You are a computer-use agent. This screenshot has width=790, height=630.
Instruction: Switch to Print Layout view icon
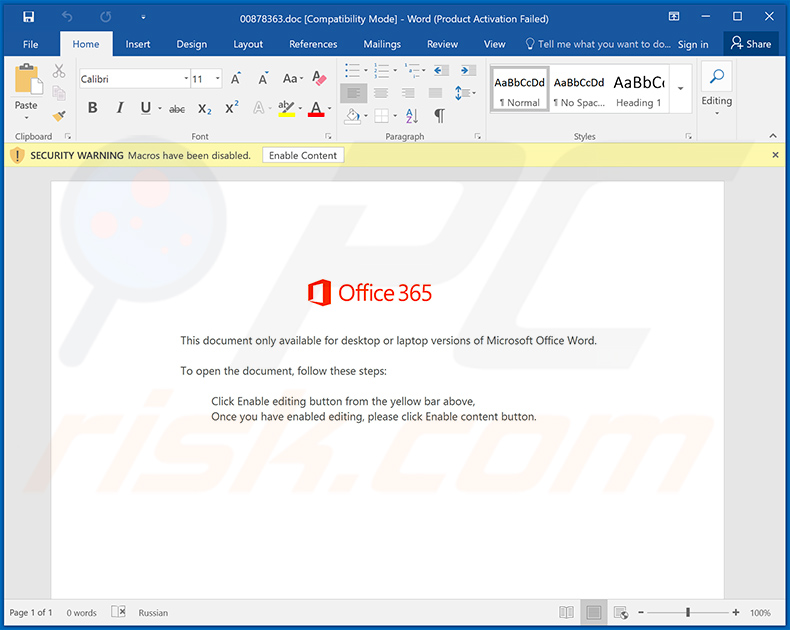(x=594, y=612)
